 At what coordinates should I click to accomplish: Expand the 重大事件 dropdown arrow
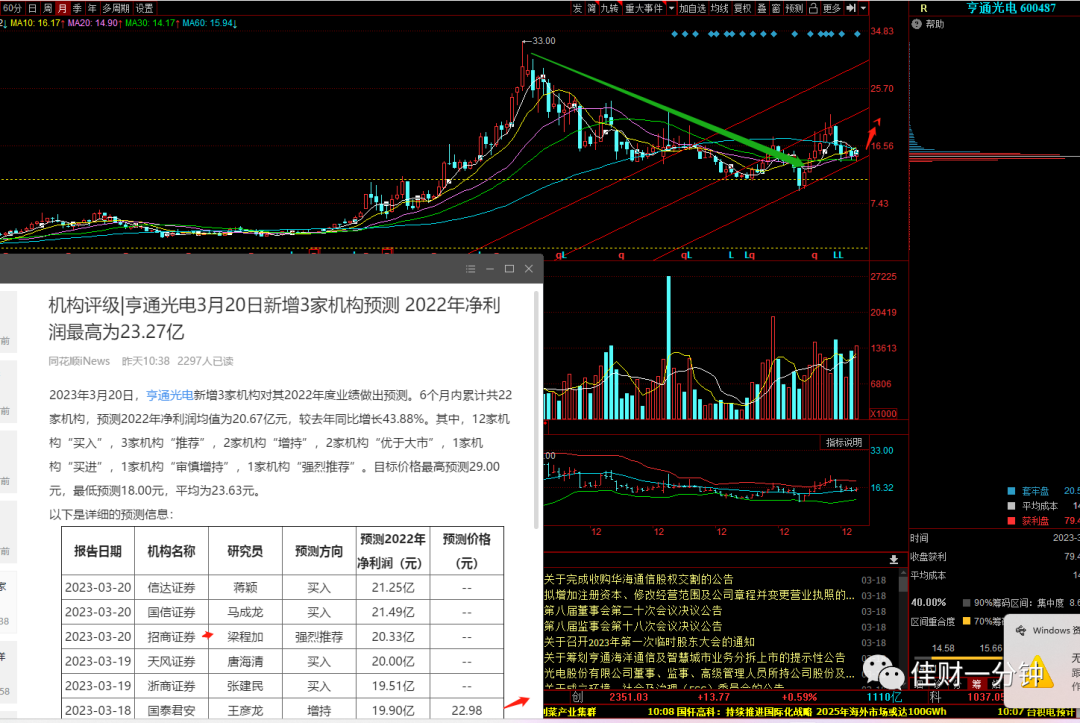(671, 8)
